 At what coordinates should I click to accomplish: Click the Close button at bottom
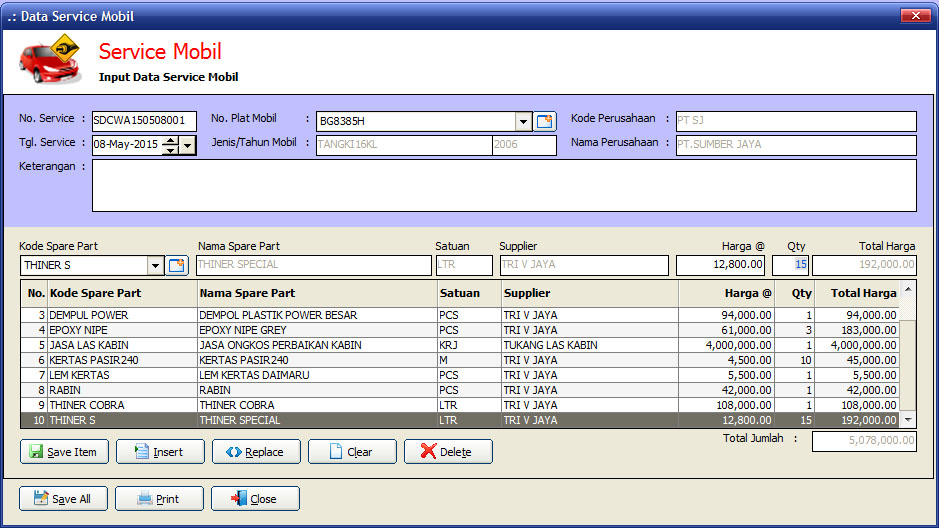(x=255, y=499)
